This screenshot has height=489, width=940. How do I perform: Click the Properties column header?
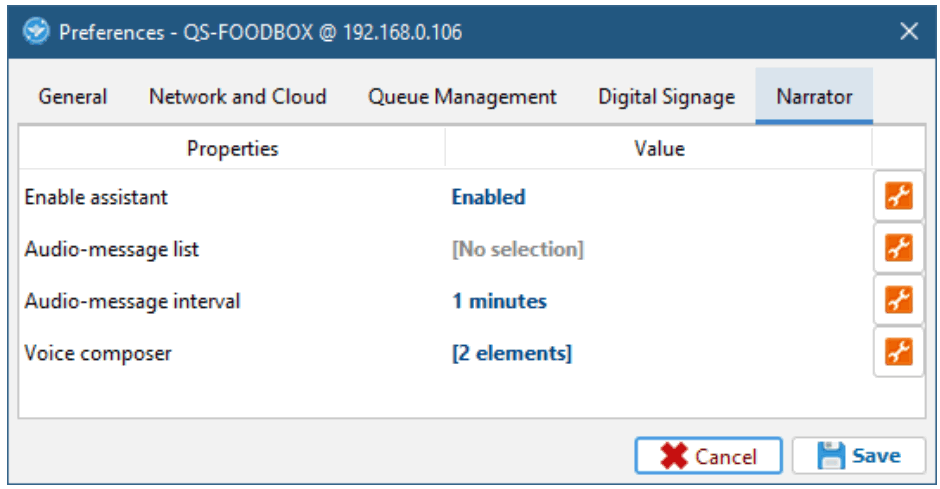coord(233,148)
